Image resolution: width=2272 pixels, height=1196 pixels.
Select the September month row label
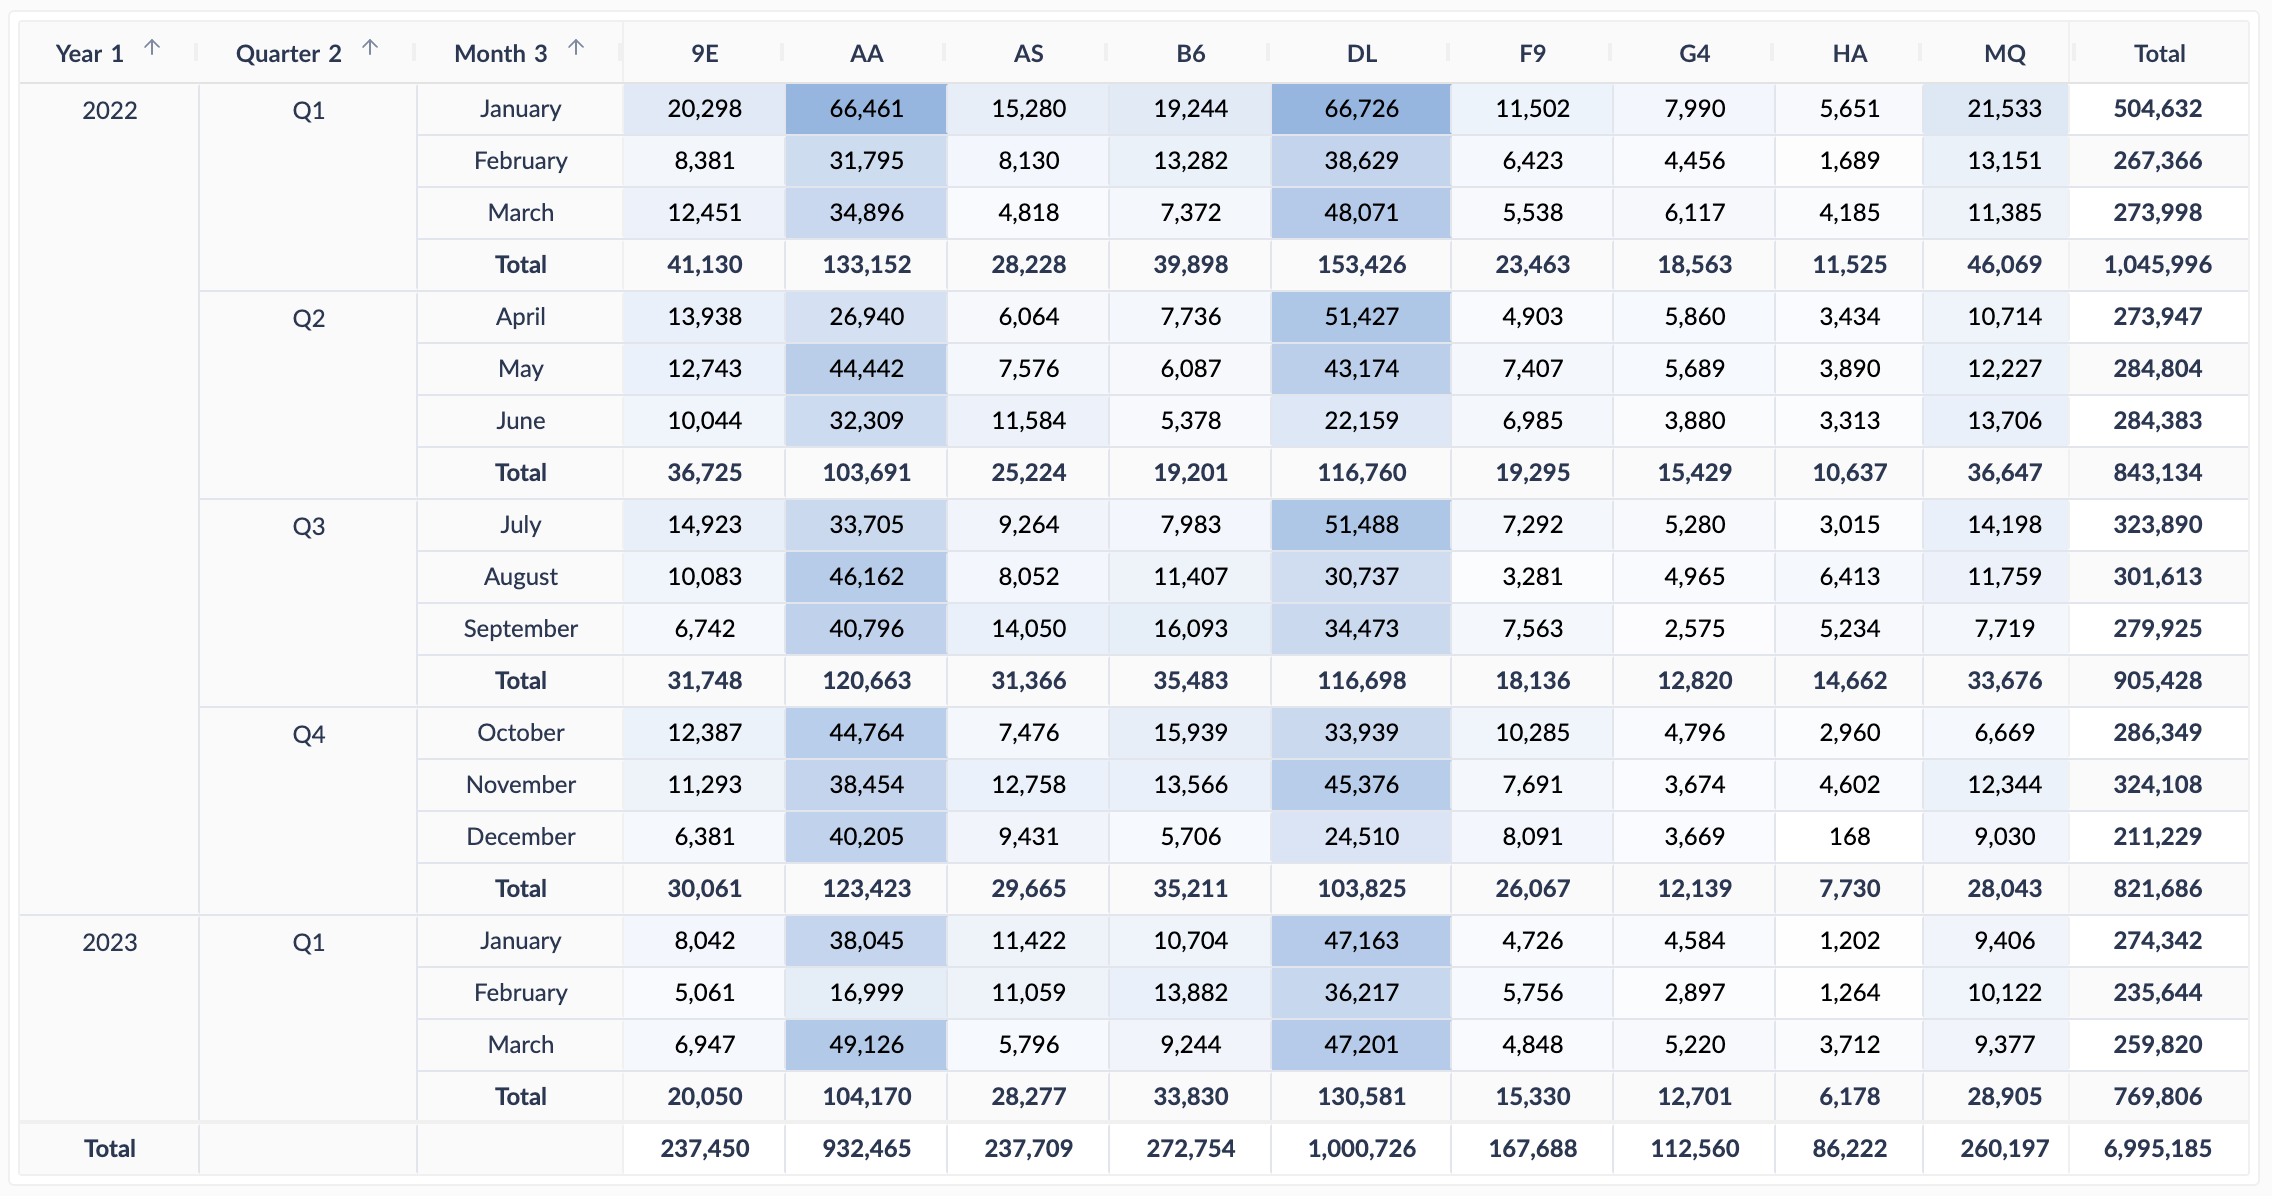(x=520, y=629)
